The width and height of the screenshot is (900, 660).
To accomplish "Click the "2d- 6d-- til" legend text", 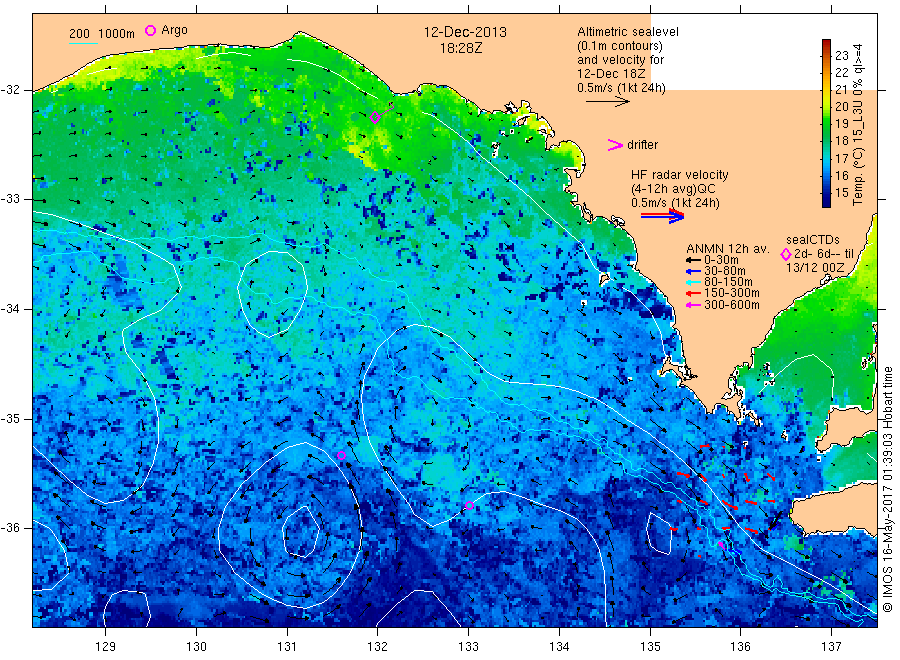I will click(x=824, y=254).
